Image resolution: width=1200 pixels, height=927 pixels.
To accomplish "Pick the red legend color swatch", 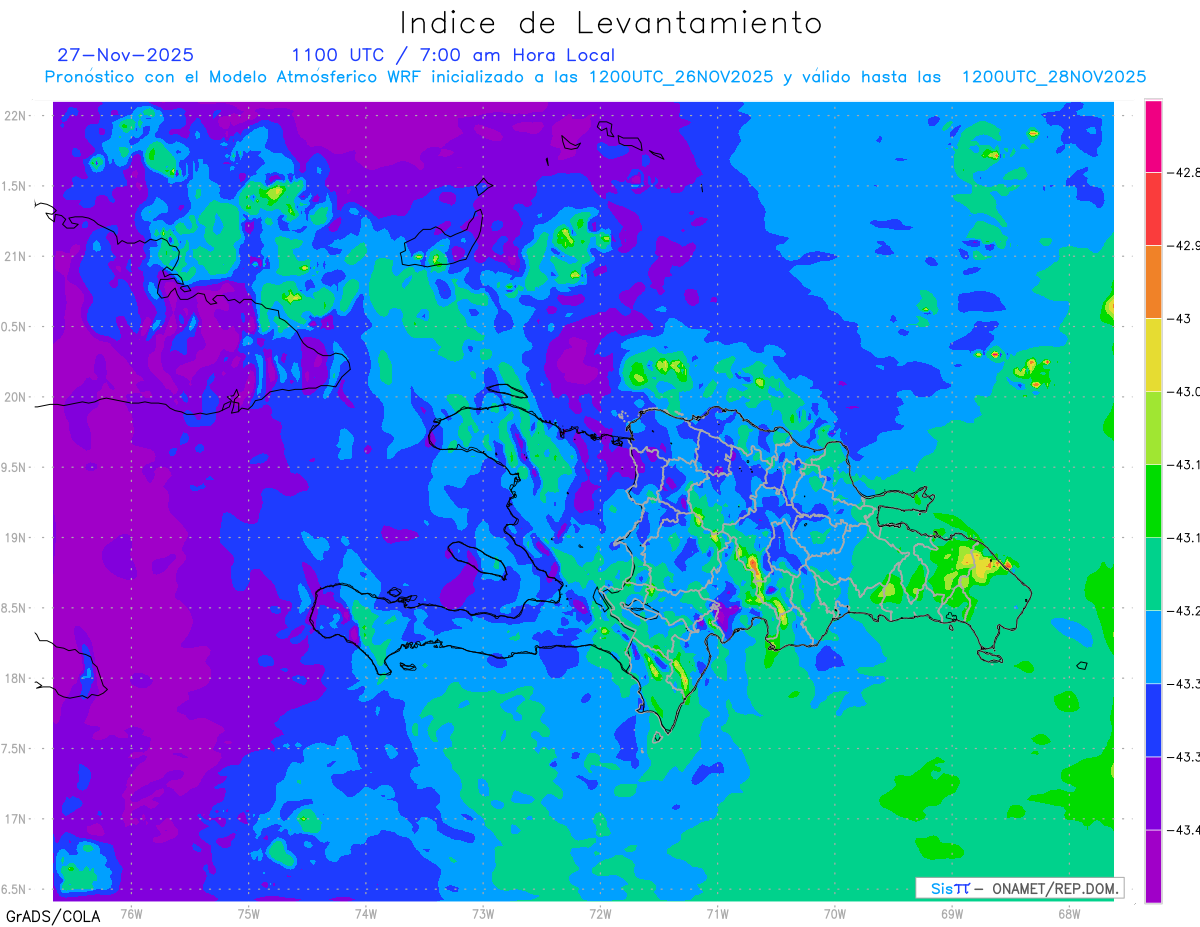I will pos(1153,209).
